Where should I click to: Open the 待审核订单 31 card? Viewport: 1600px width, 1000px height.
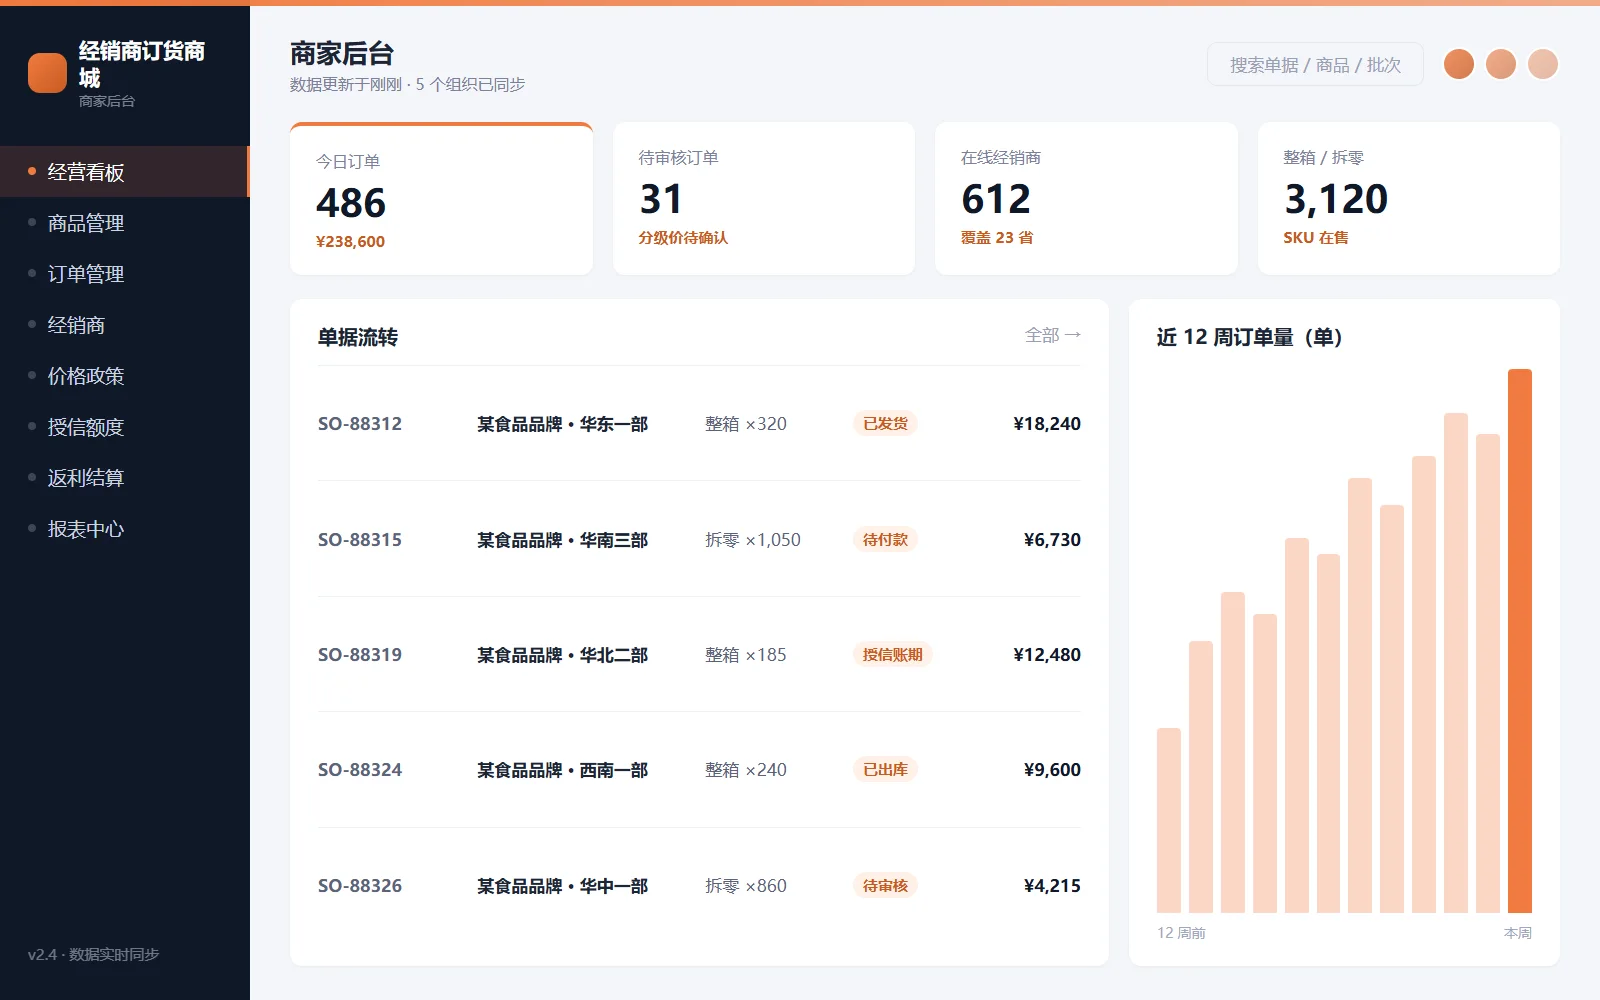click(764, 198)
